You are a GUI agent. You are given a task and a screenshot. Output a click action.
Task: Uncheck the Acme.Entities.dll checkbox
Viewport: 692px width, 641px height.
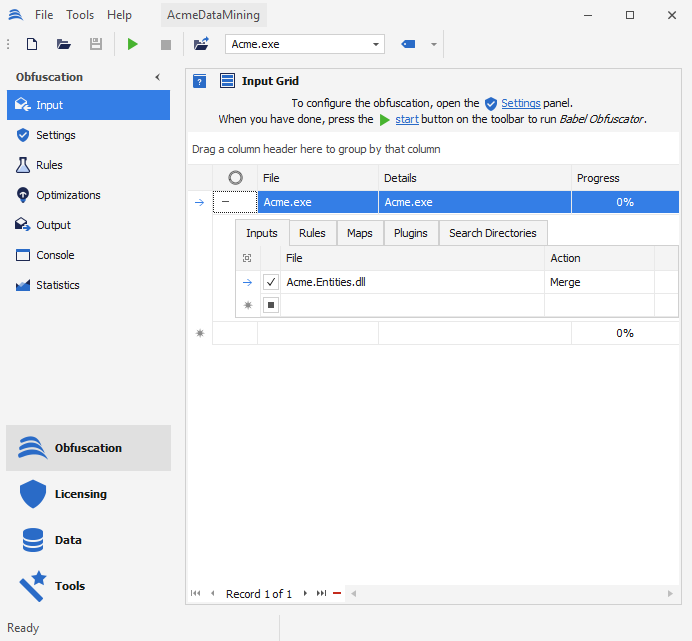click(270, 283)
